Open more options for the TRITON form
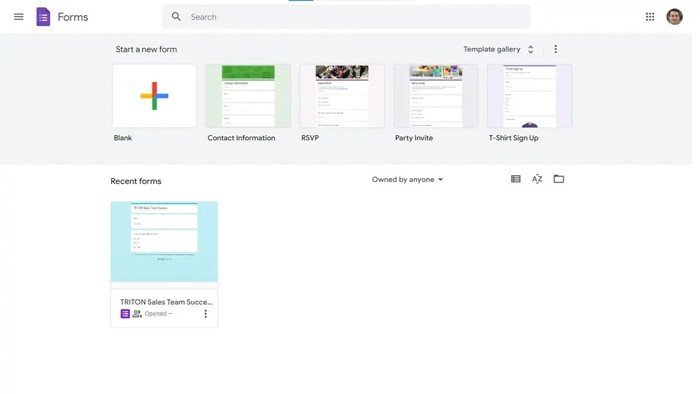This screenshot has height=394, width=700. coord(205,314)
